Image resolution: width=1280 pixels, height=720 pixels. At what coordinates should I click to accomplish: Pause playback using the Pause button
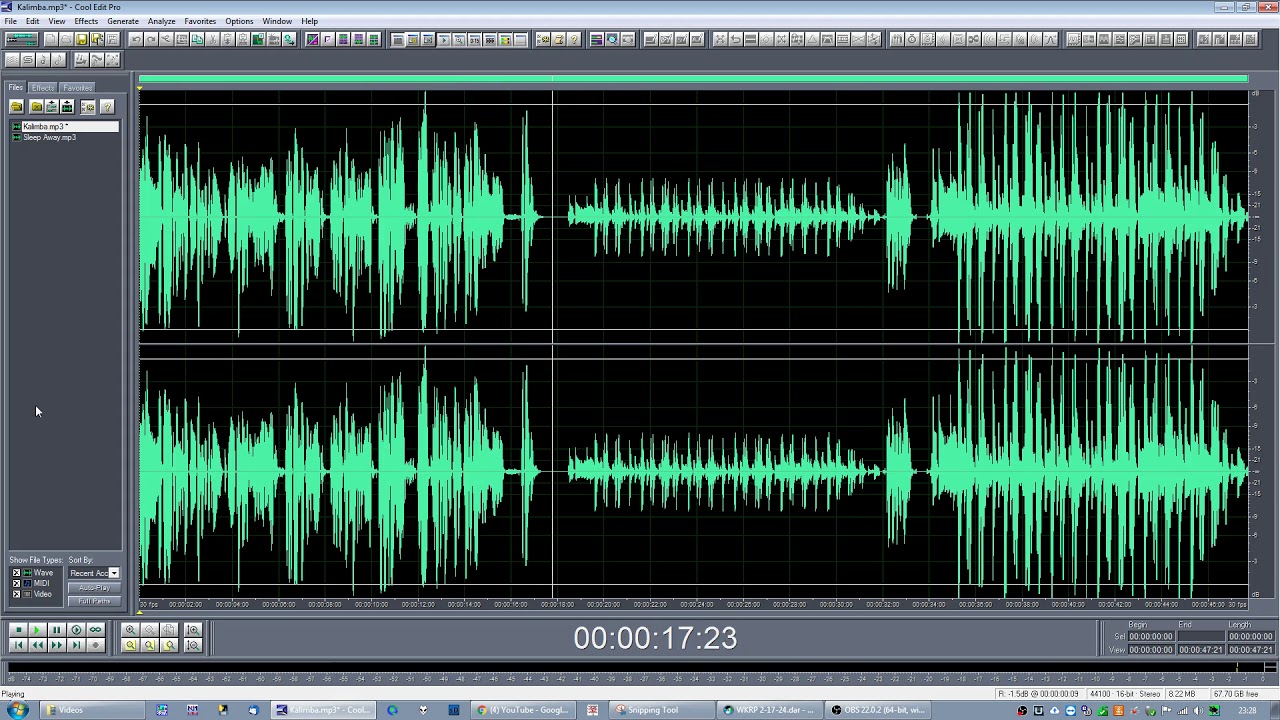[57, 630]
